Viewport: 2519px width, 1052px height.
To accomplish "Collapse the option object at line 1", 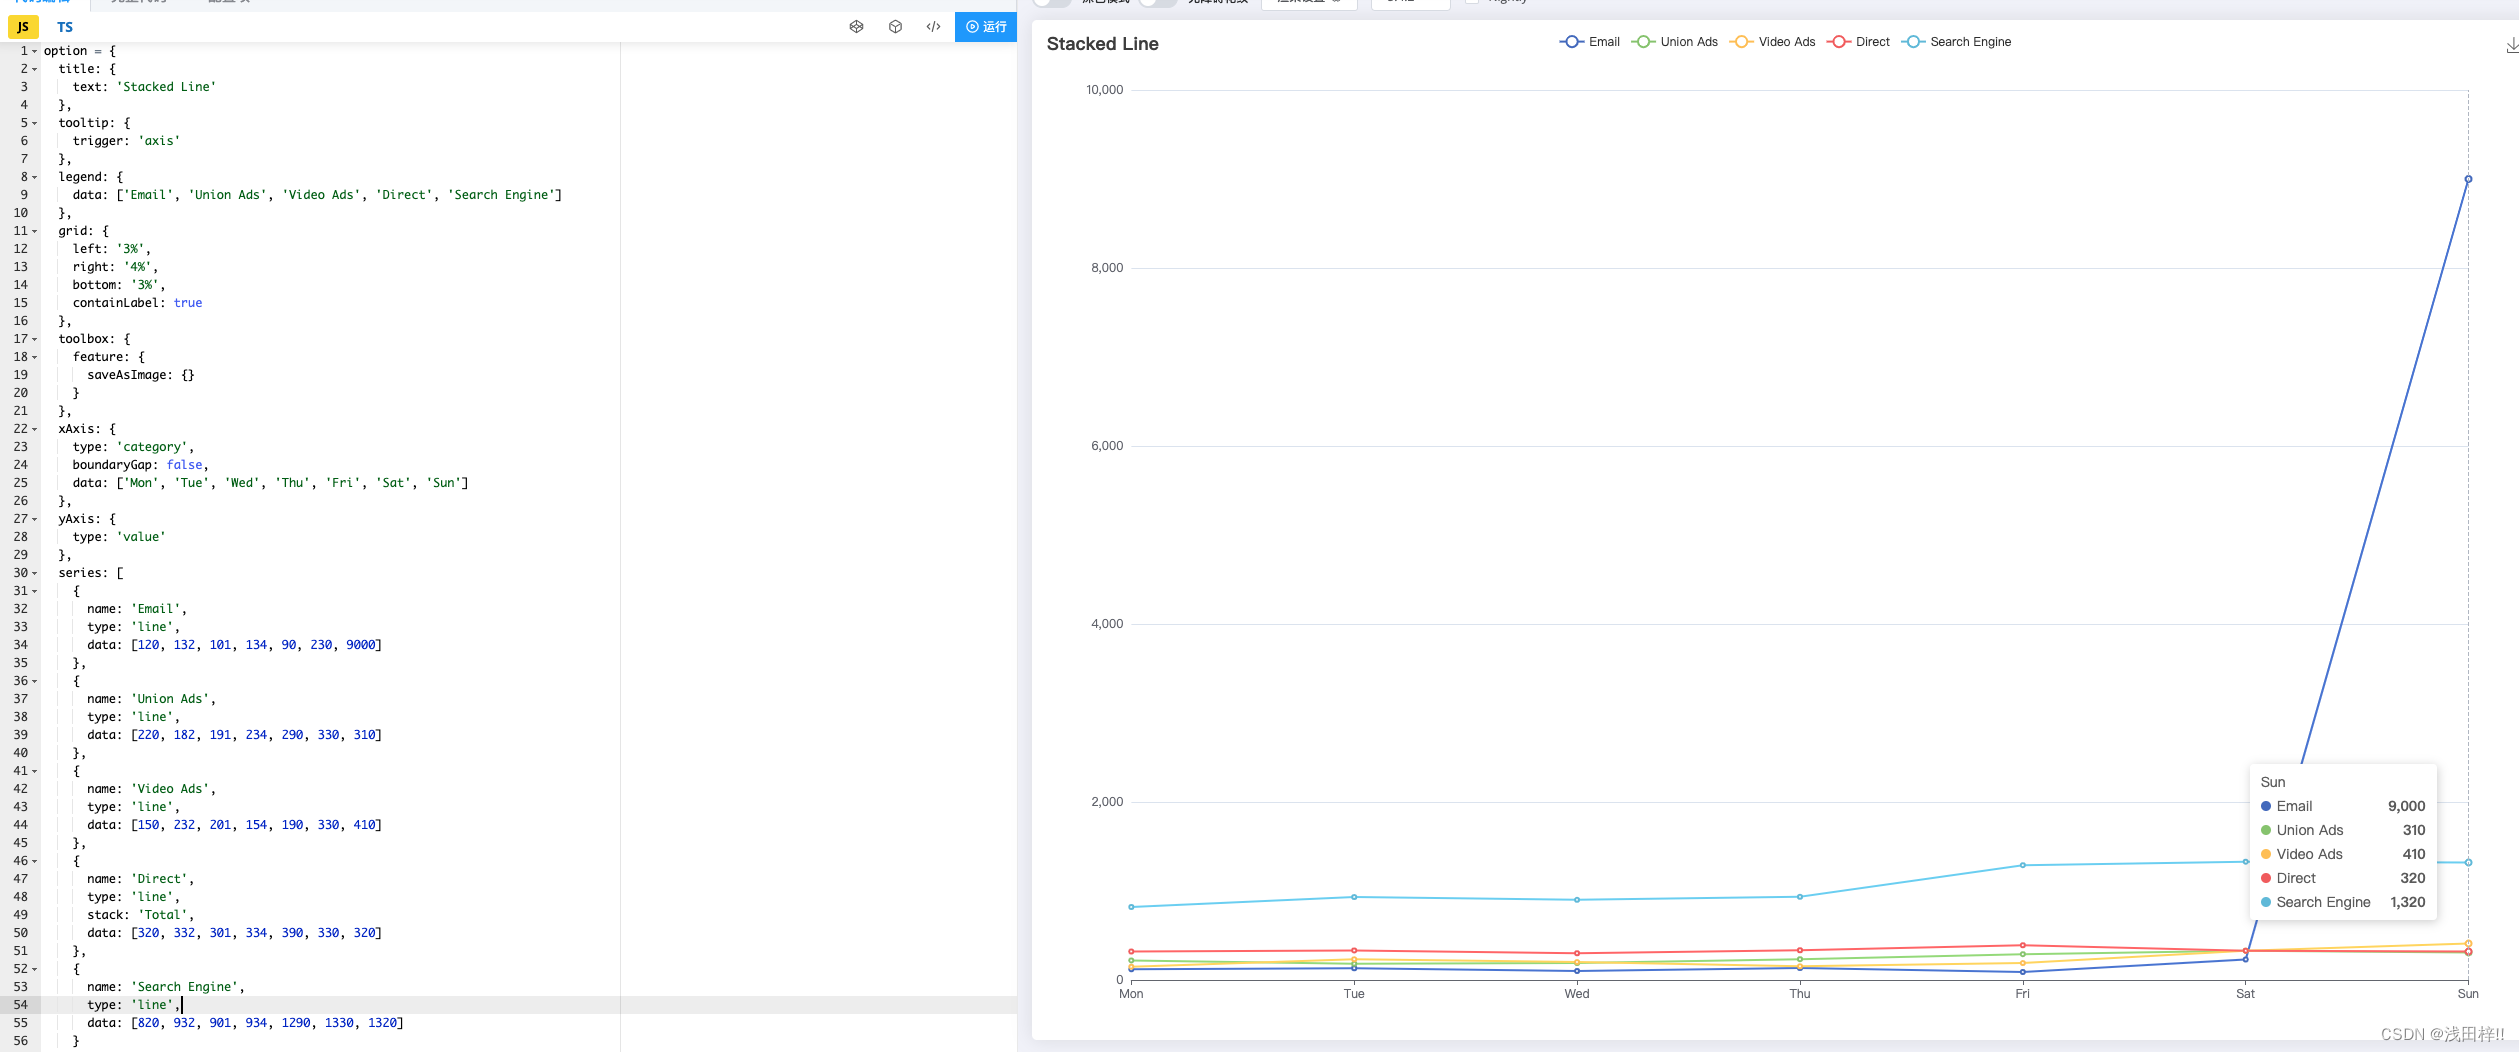I will point(34,50).
